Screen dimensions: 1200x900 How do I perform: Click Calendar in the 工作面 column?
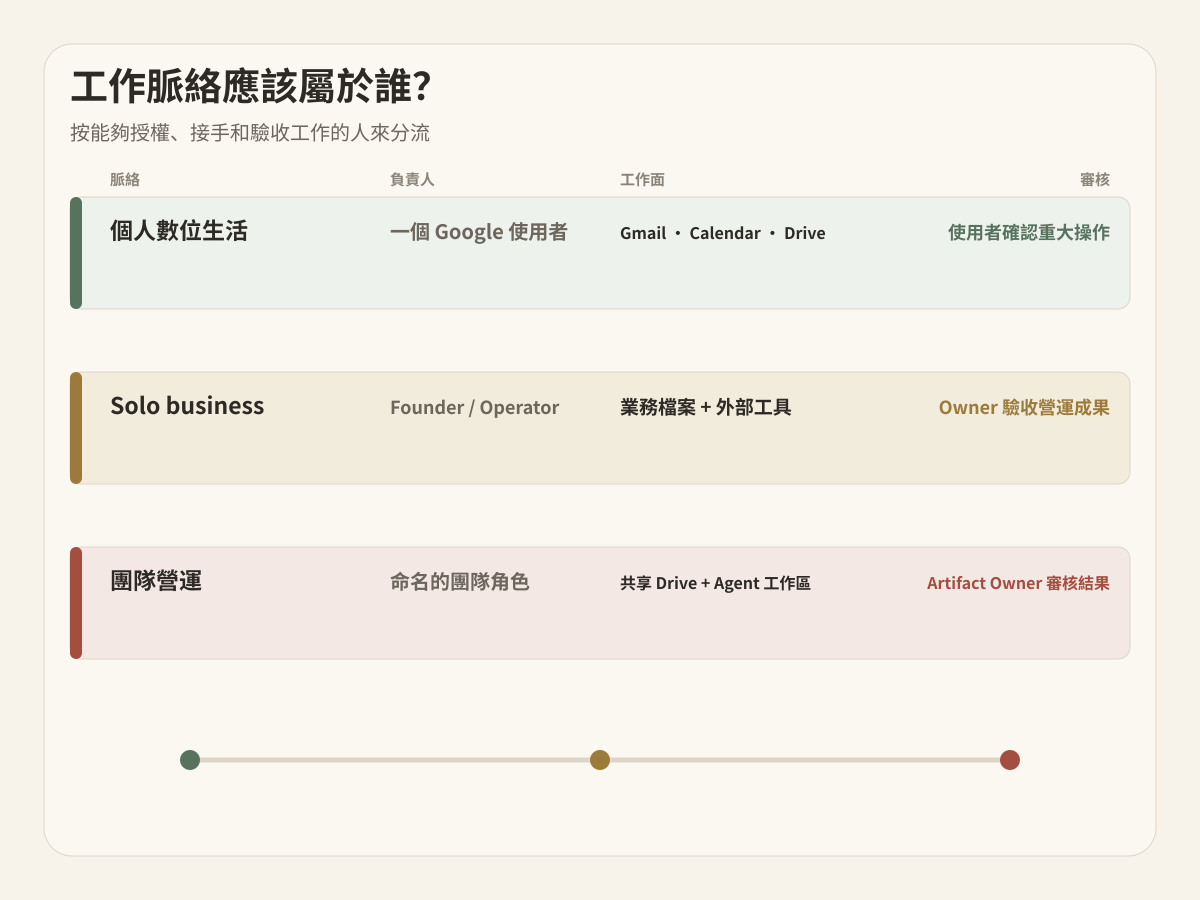click(725, 233)
